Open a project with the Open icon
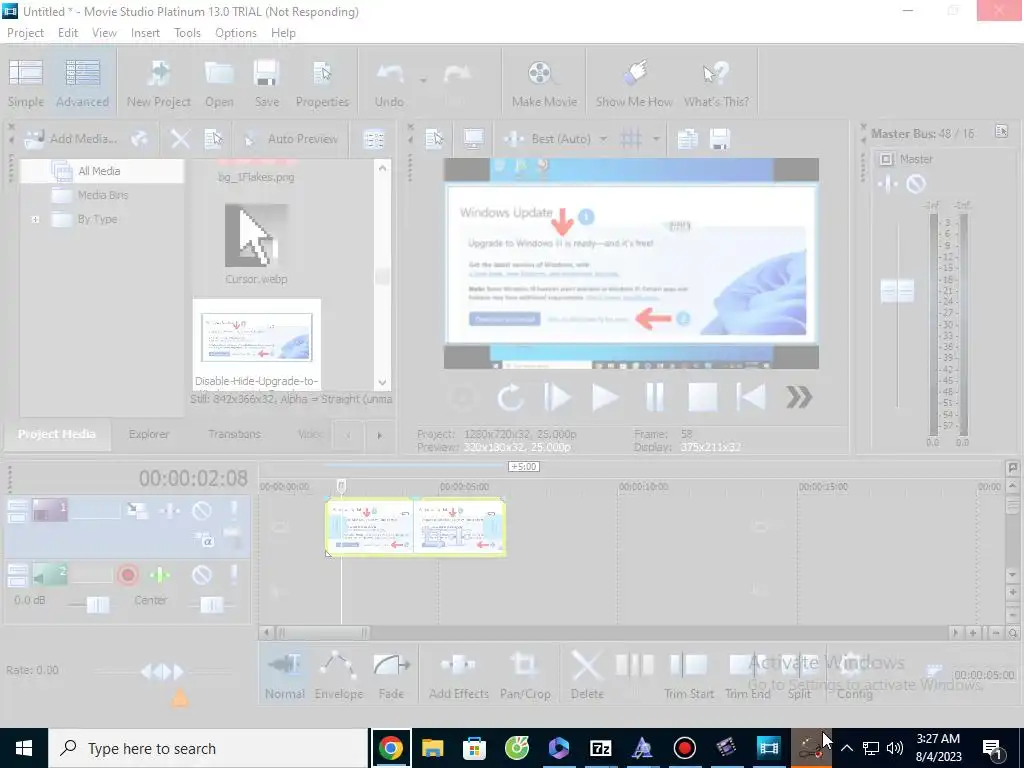This screenshot has width=1024, height=768. [219, 83]
